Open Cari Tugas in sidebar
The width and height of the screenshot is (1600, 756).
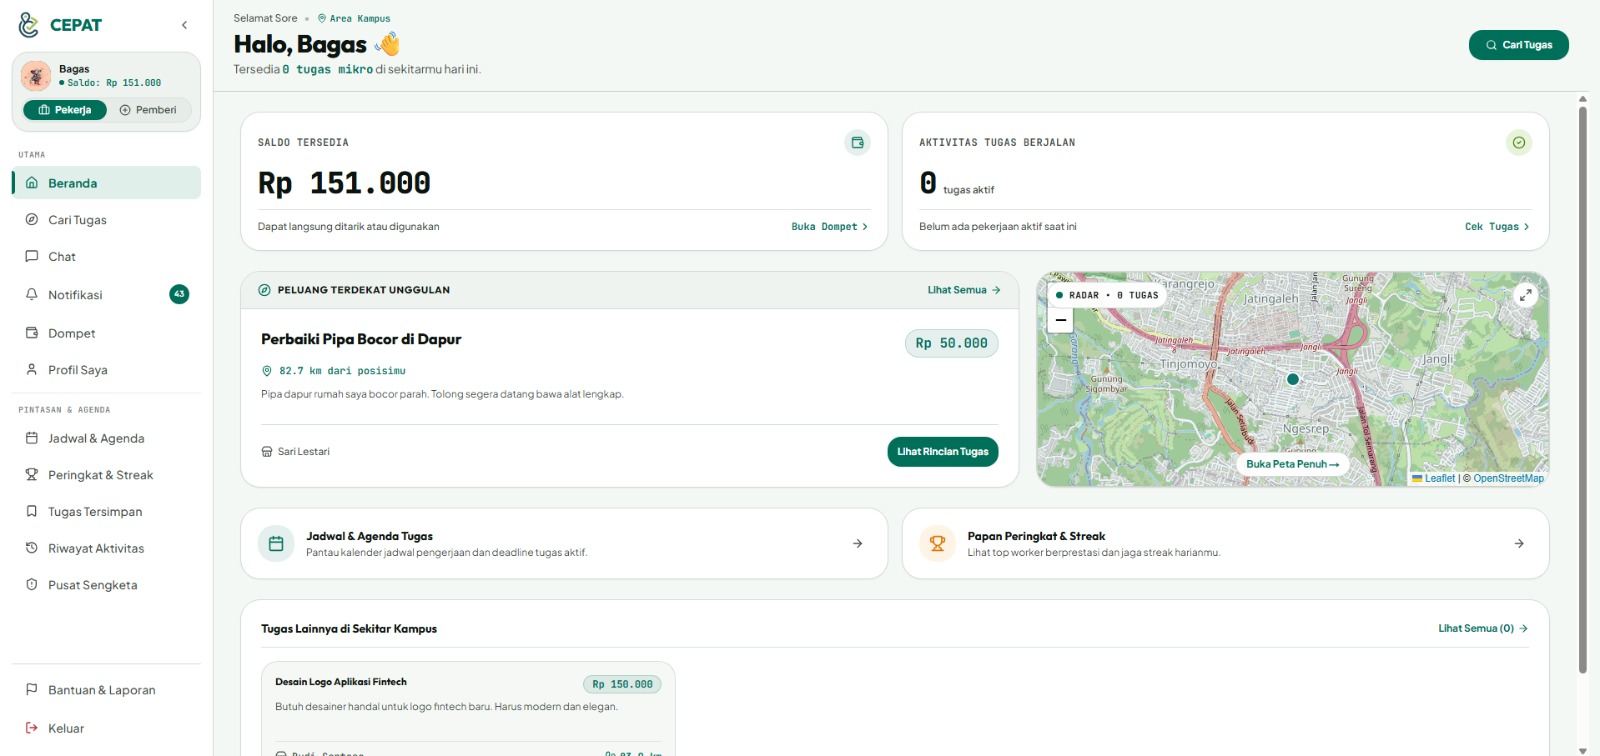(106, 220)
